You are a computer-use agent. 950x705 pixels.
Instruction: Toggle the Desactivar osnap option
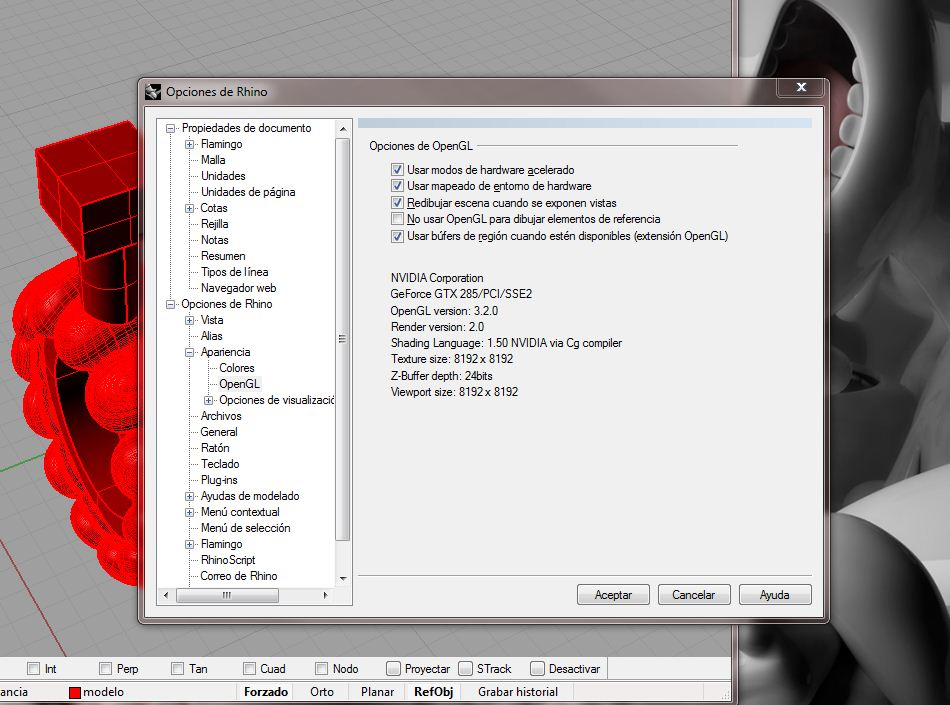tap(537, 669)
